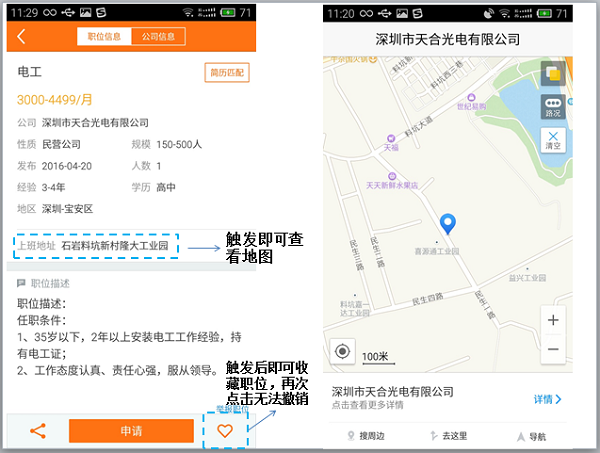Viewport: 600px width, 453px height.
Task: Zoom in the map with the plus button
Action: click(x=553, y=320)
